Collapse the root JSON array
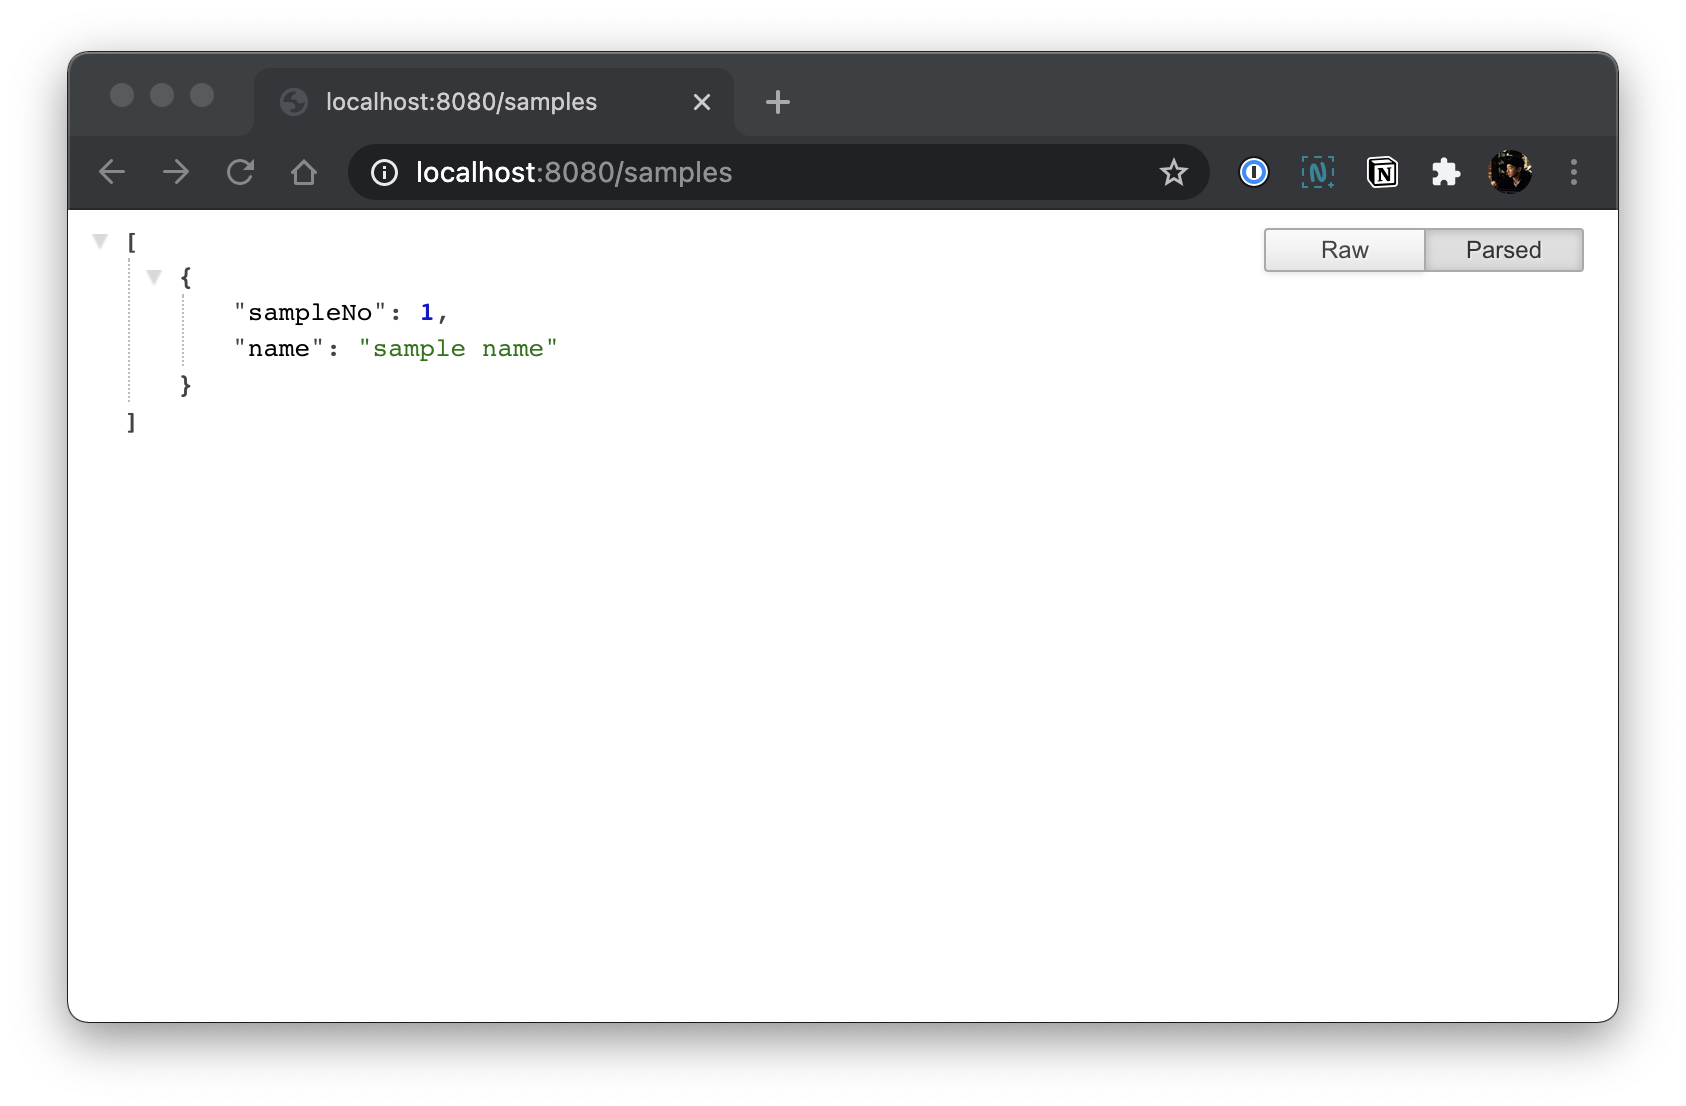 point(100,241)
